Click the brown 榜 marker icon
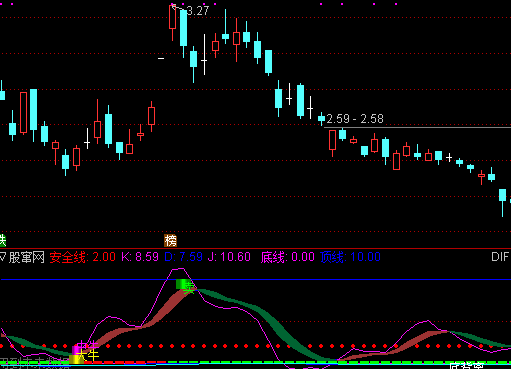Image resolution: width=511 pixels, height=369 pixels. [x=170, y=240]
